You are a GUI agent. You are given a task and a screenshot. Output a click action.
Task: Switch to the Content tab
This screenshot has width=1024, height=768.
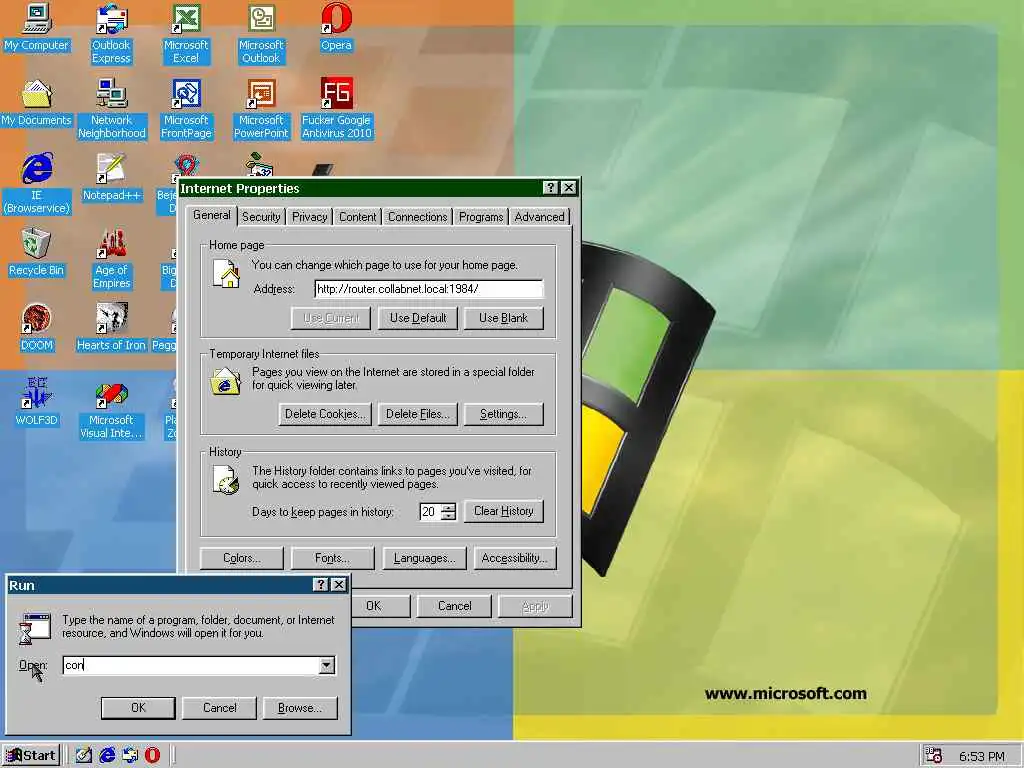357,217
